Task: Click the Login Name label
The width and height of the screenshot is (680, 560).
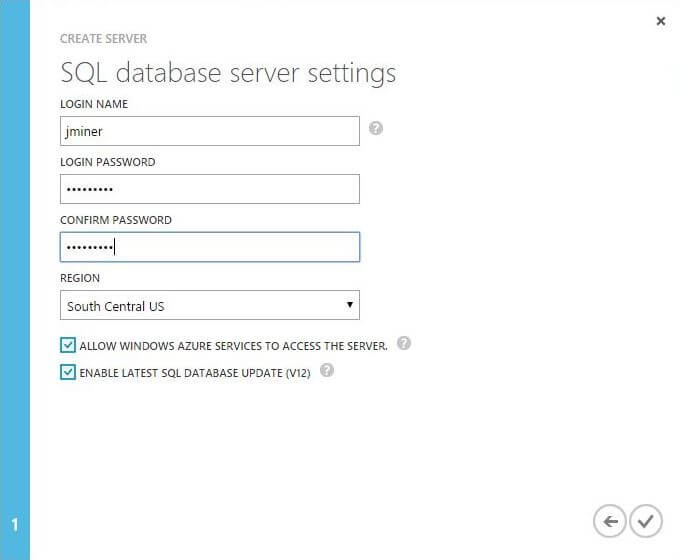Action: [94, 104]
